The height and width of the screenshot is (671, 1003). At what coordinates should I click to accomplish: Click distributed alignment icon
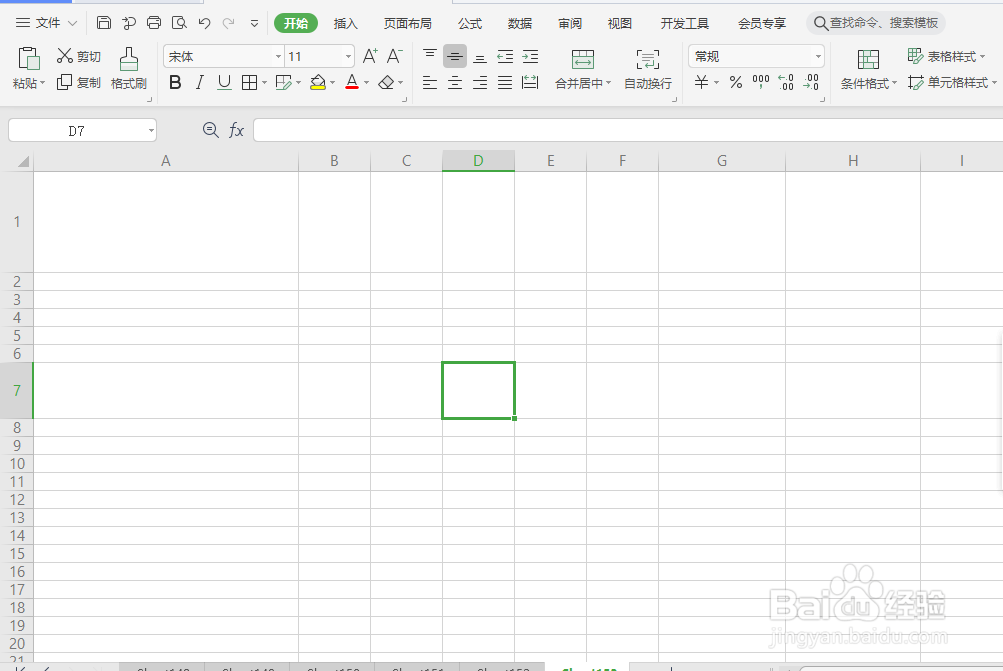[x=530, y=83]
